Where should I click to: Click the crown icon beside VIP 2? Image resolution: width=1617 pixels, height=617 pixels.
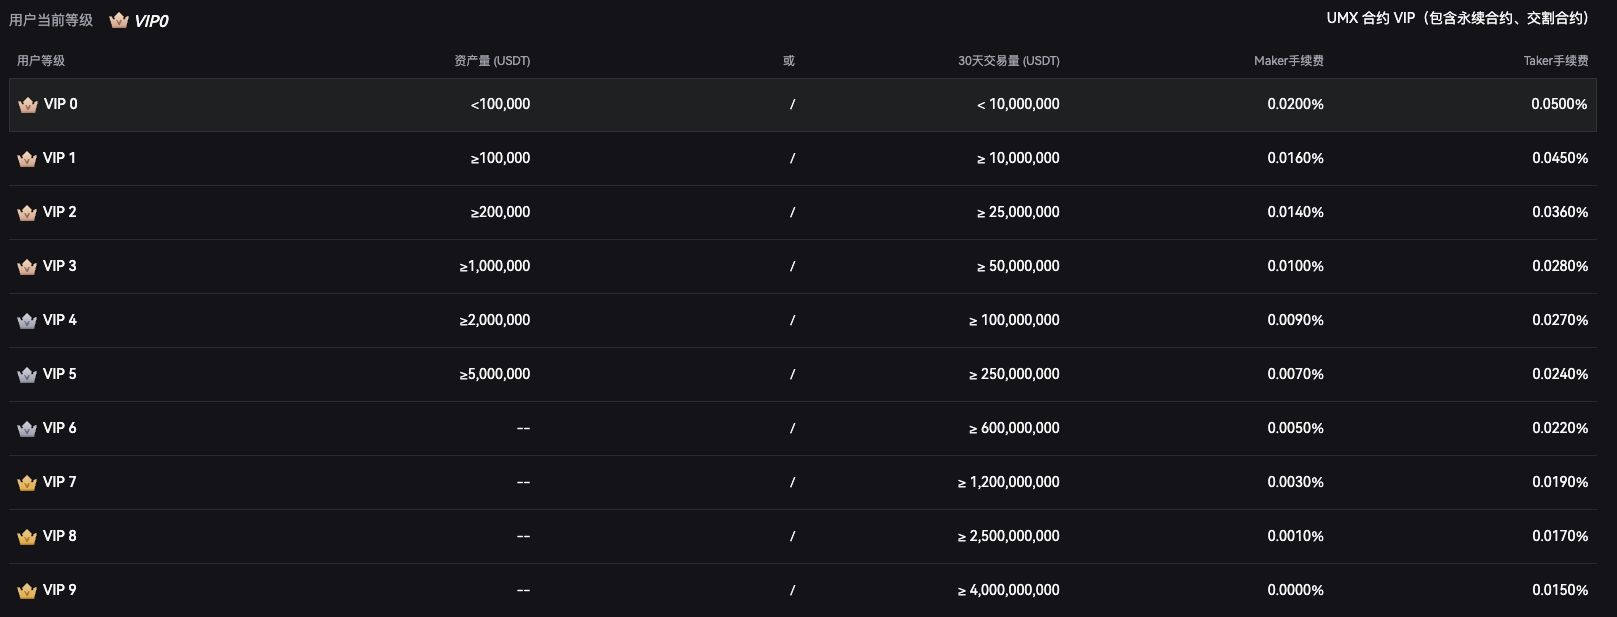click(x=27, y=213)
